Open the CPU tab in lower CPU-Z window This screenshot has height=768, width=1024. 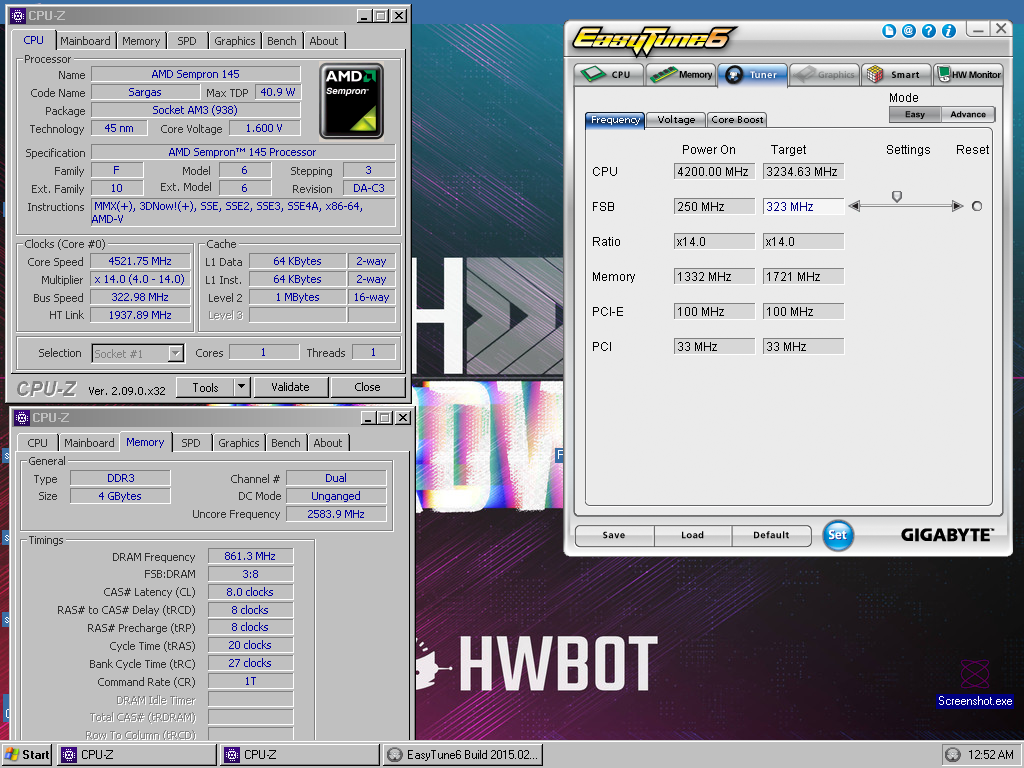pos(37,443)
